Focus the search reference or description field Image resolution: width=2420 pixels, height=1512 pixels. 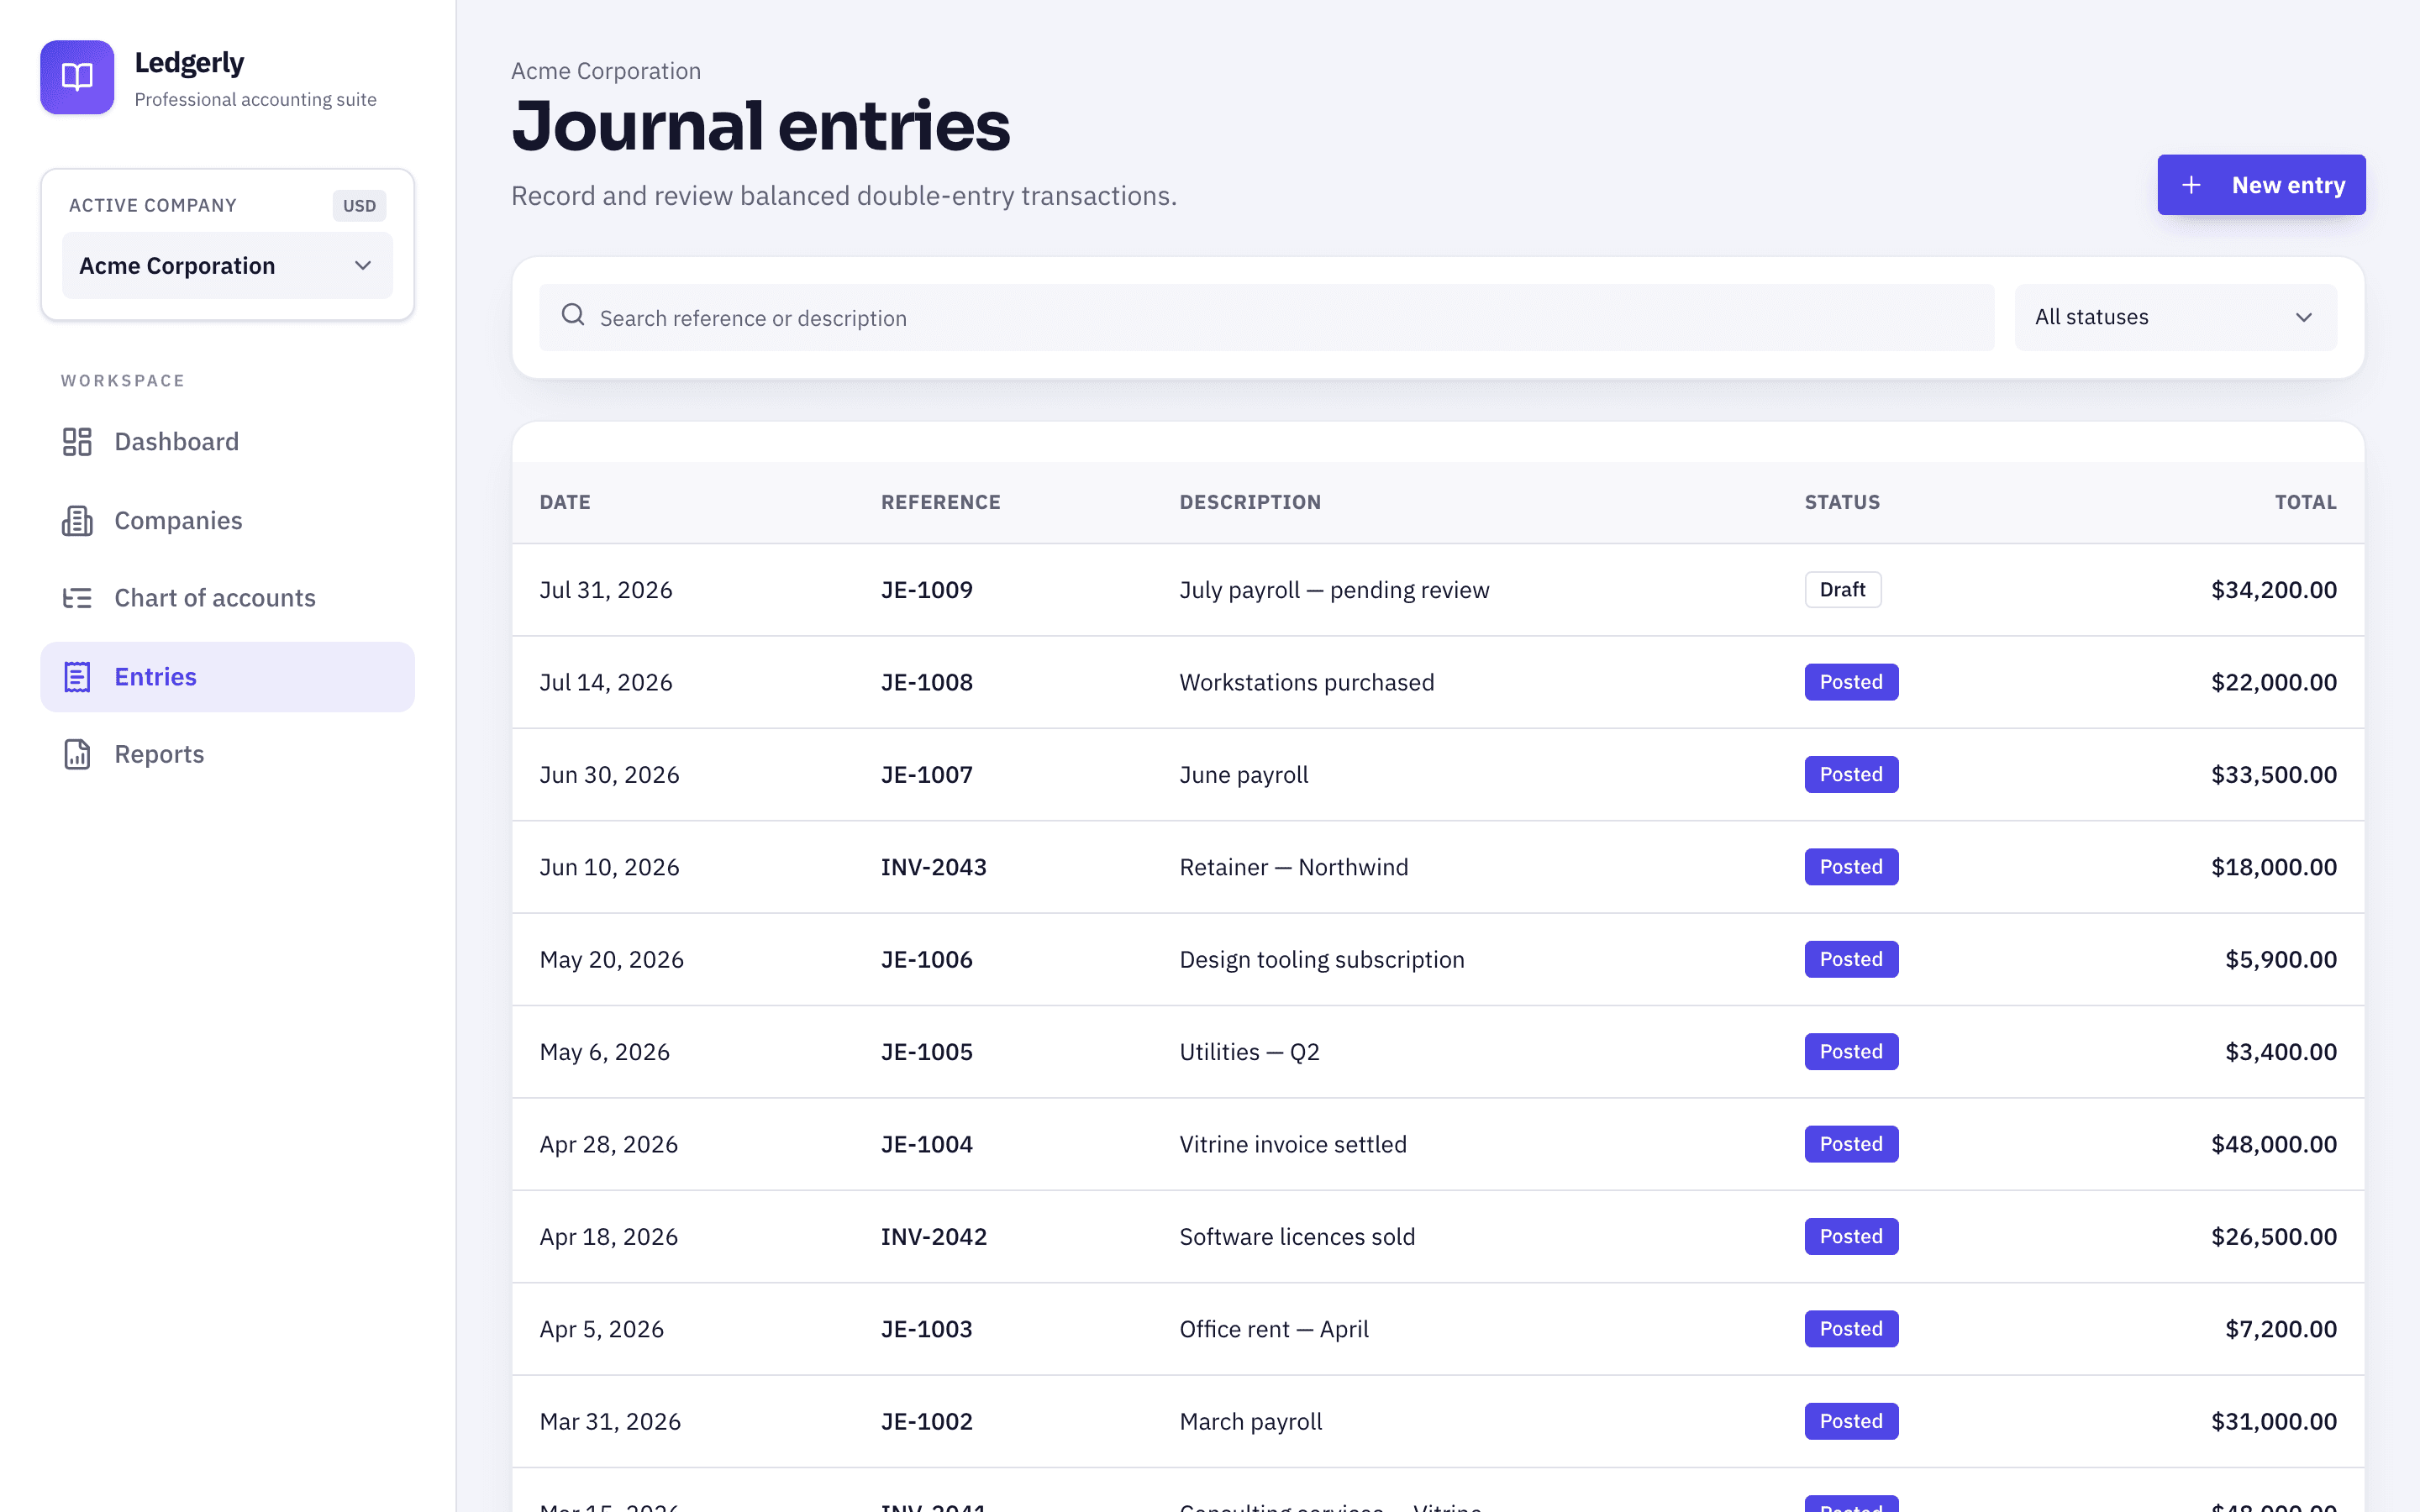pyautogui.click(x=1266, y=317)
